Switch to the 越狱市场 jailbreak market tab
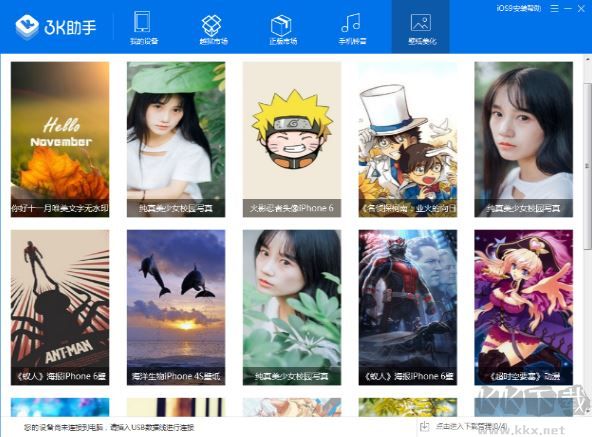This screenshot has width=592, height=437. [x=213, y=29]
